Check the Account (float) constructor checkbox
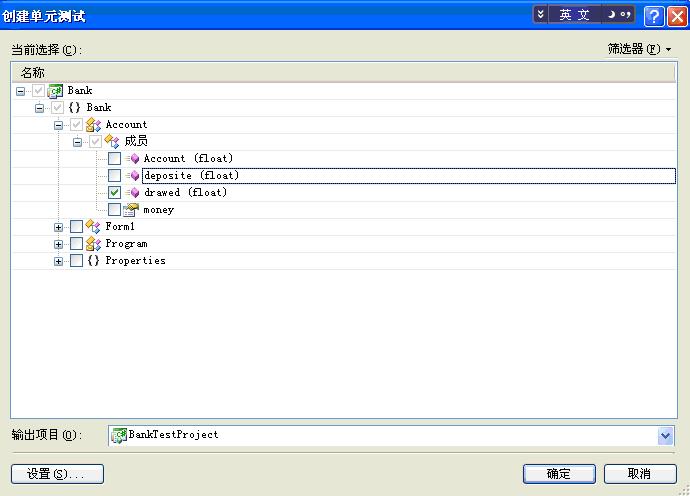The image size is (690, 496). (x=114, y=158)
